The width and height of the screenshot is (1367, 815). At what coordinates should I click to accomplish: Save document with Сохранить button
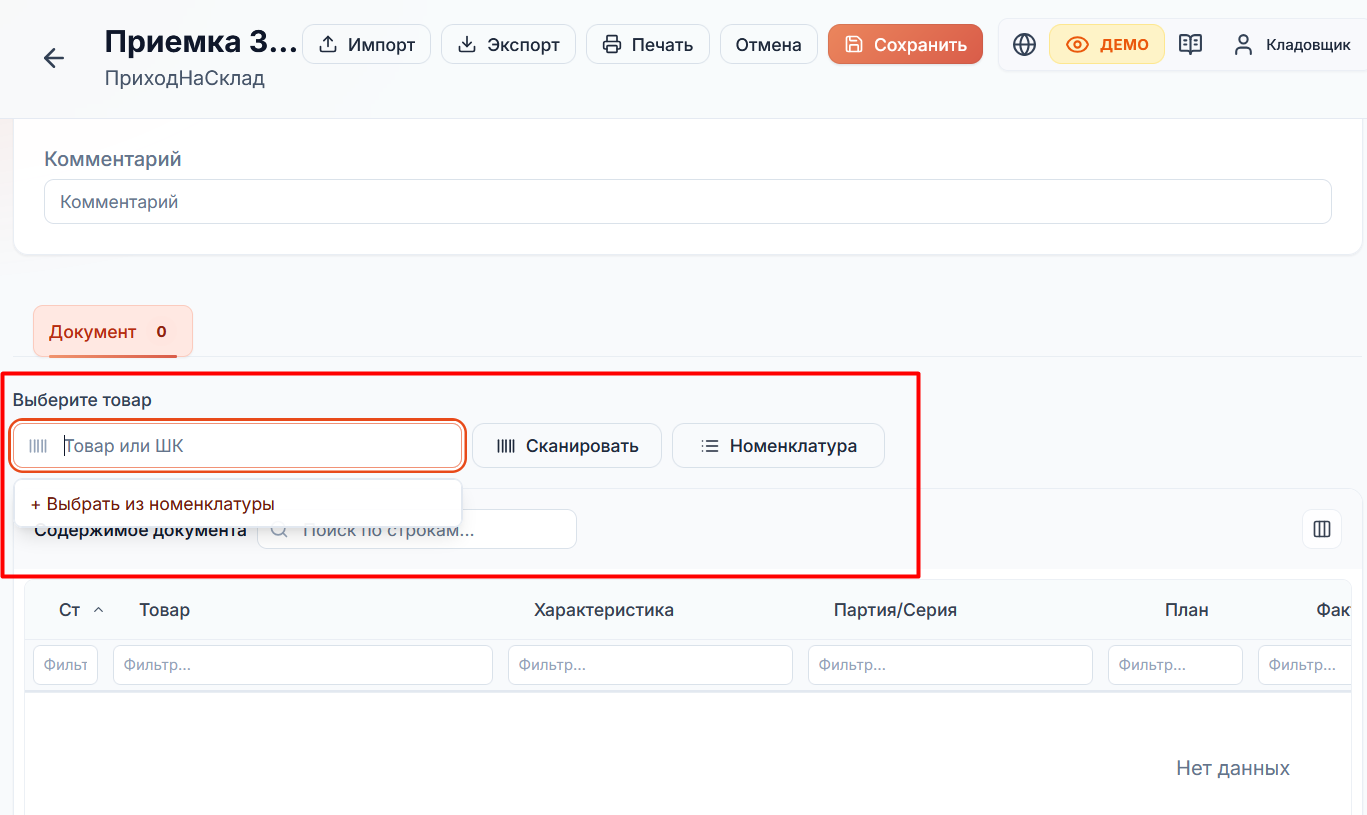point(905,44)
